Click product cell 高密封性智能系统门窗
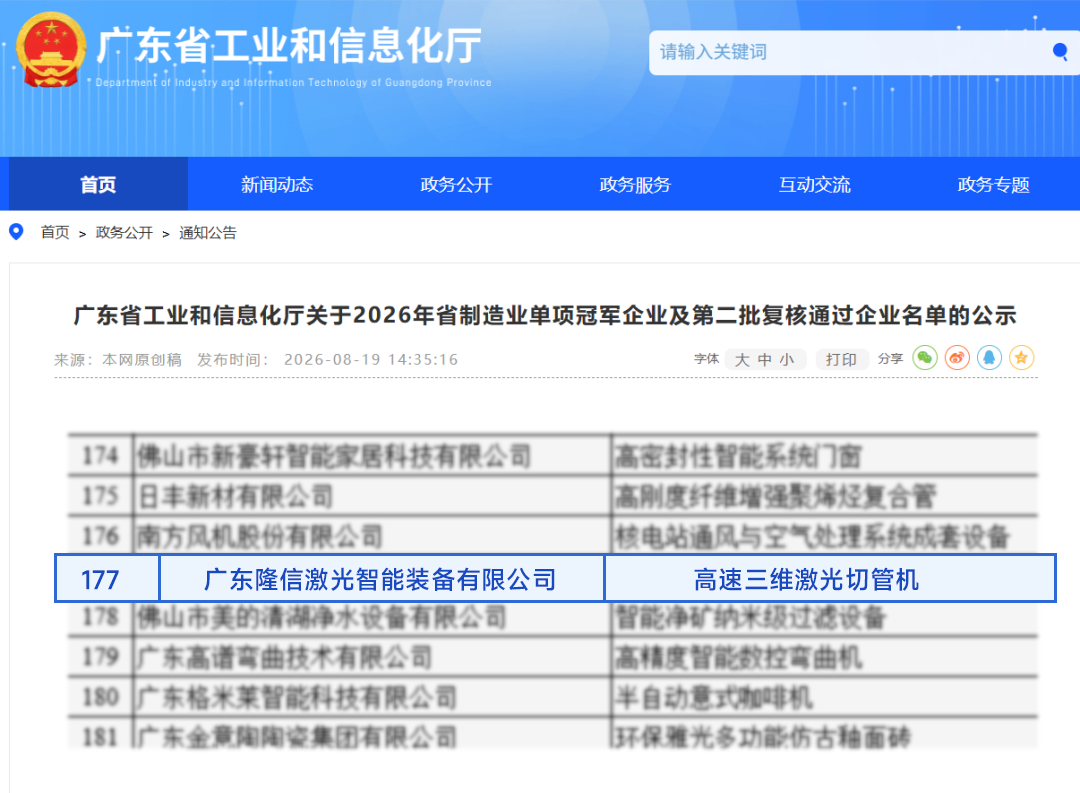The image size is (1080, 793). click(738, 455)
